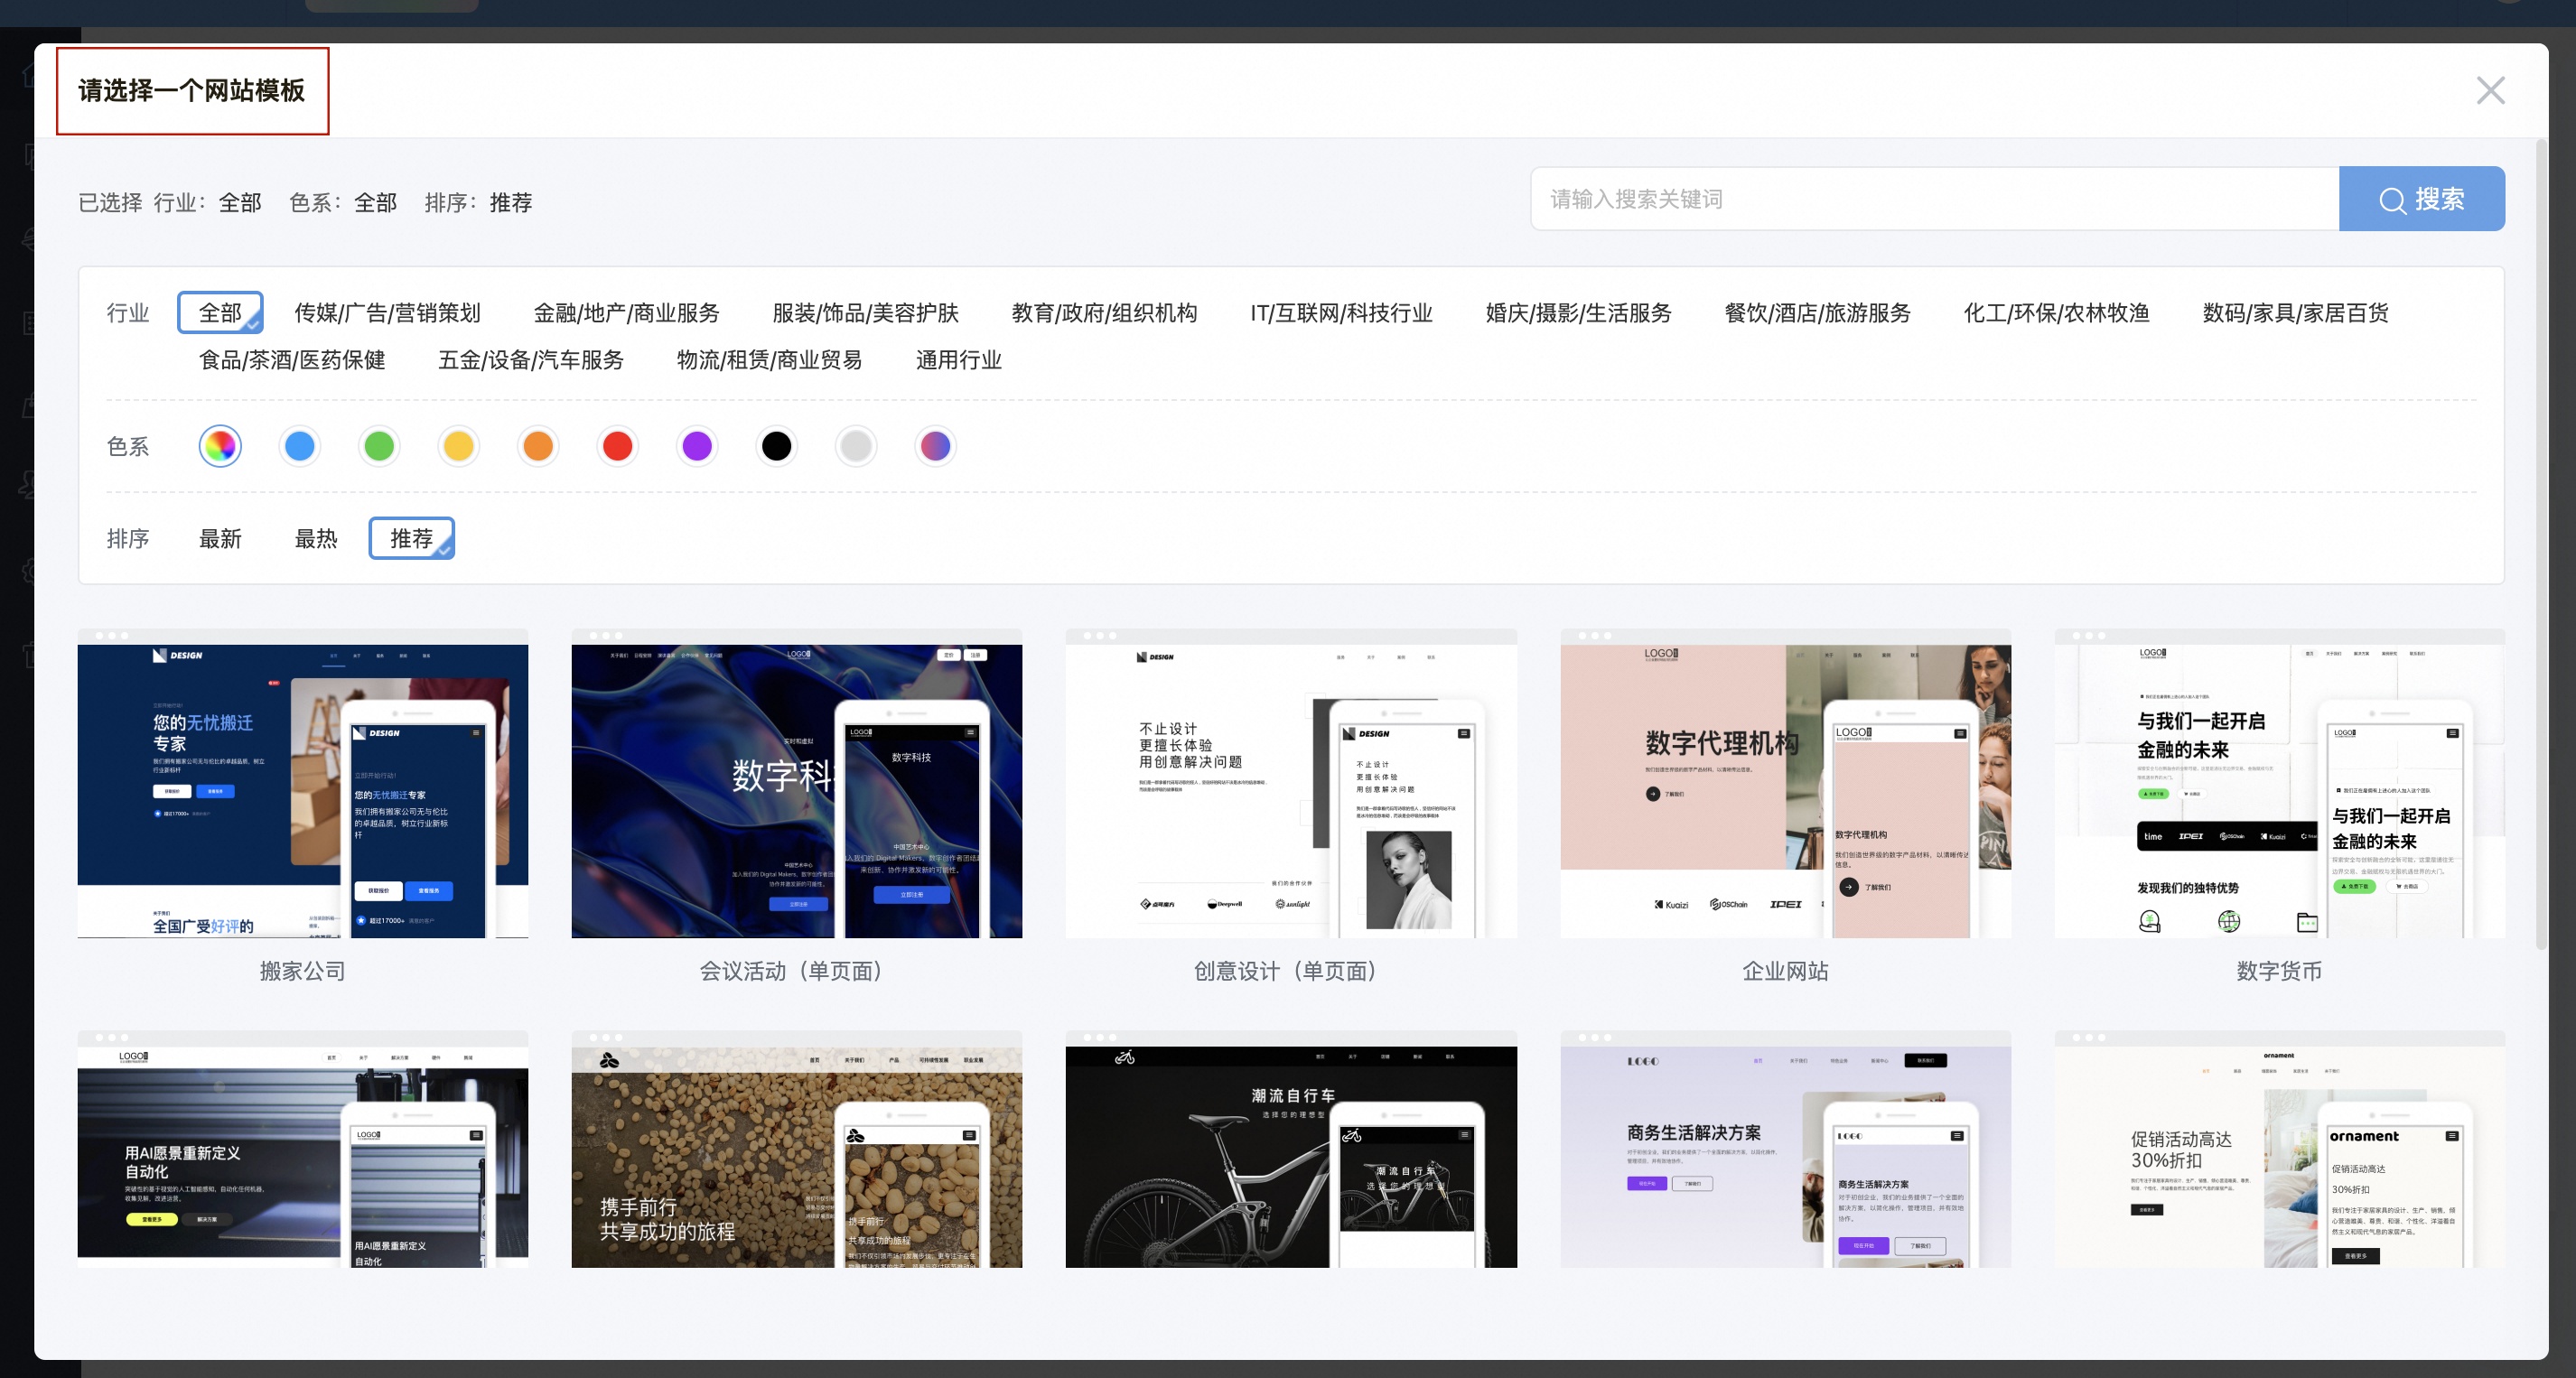Image resolution: width=2576 pixels, height=1378 pixels.
Task: Choose the purple color swatch
Action: tap(697, 446)
